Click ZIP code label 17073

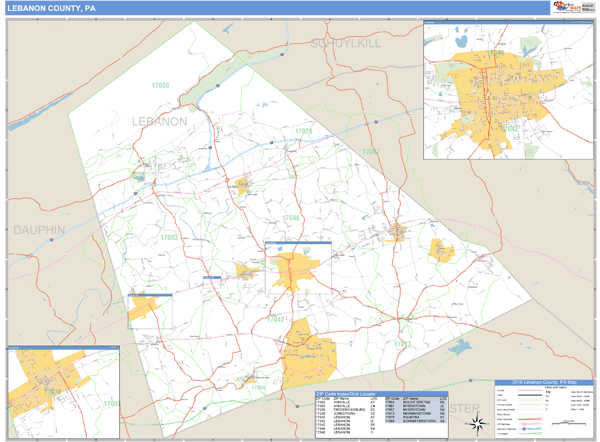(402, 344)
